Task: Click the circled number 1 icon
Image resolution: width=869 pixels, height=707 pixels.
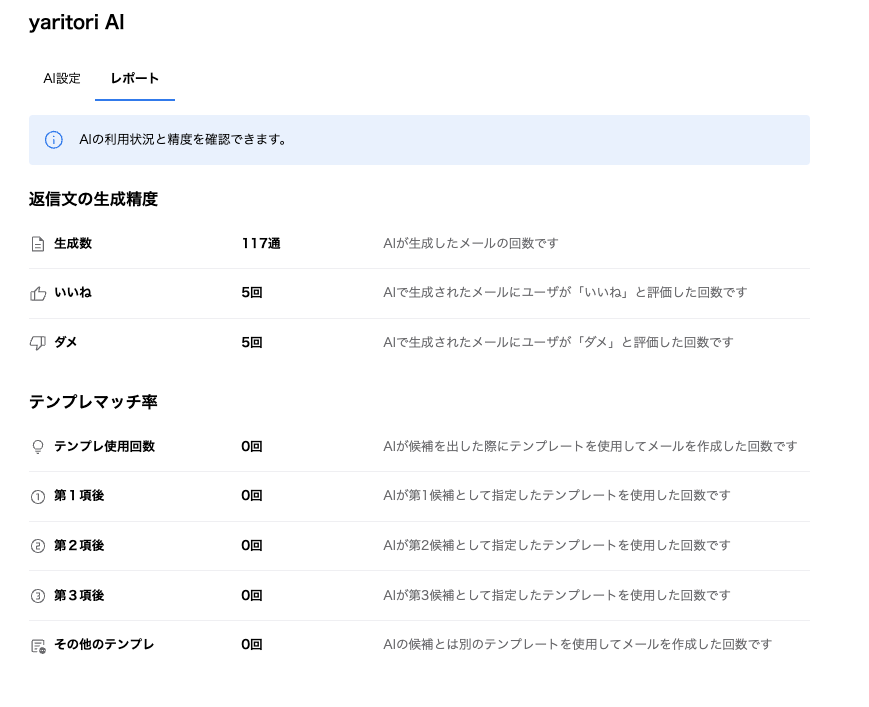Action: tap(38, 496)
